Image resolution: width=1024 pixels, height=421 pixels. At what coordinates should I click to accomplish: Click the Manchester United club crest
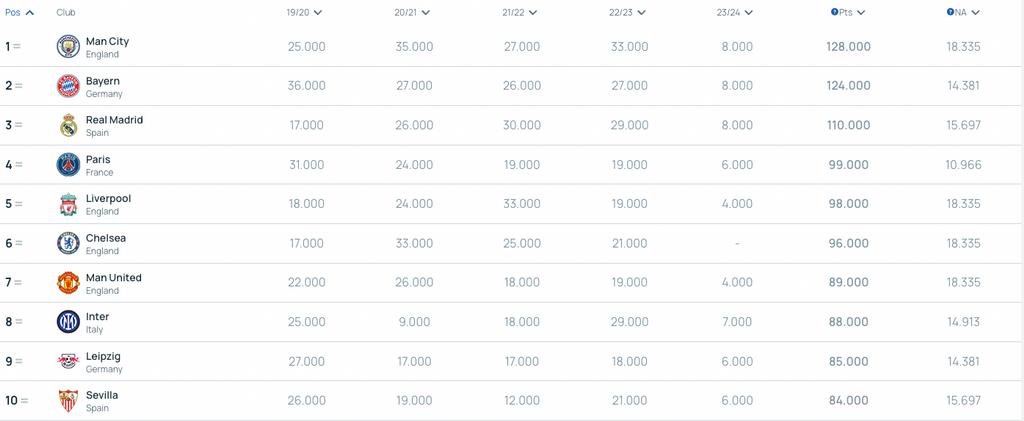coord(68,283)
